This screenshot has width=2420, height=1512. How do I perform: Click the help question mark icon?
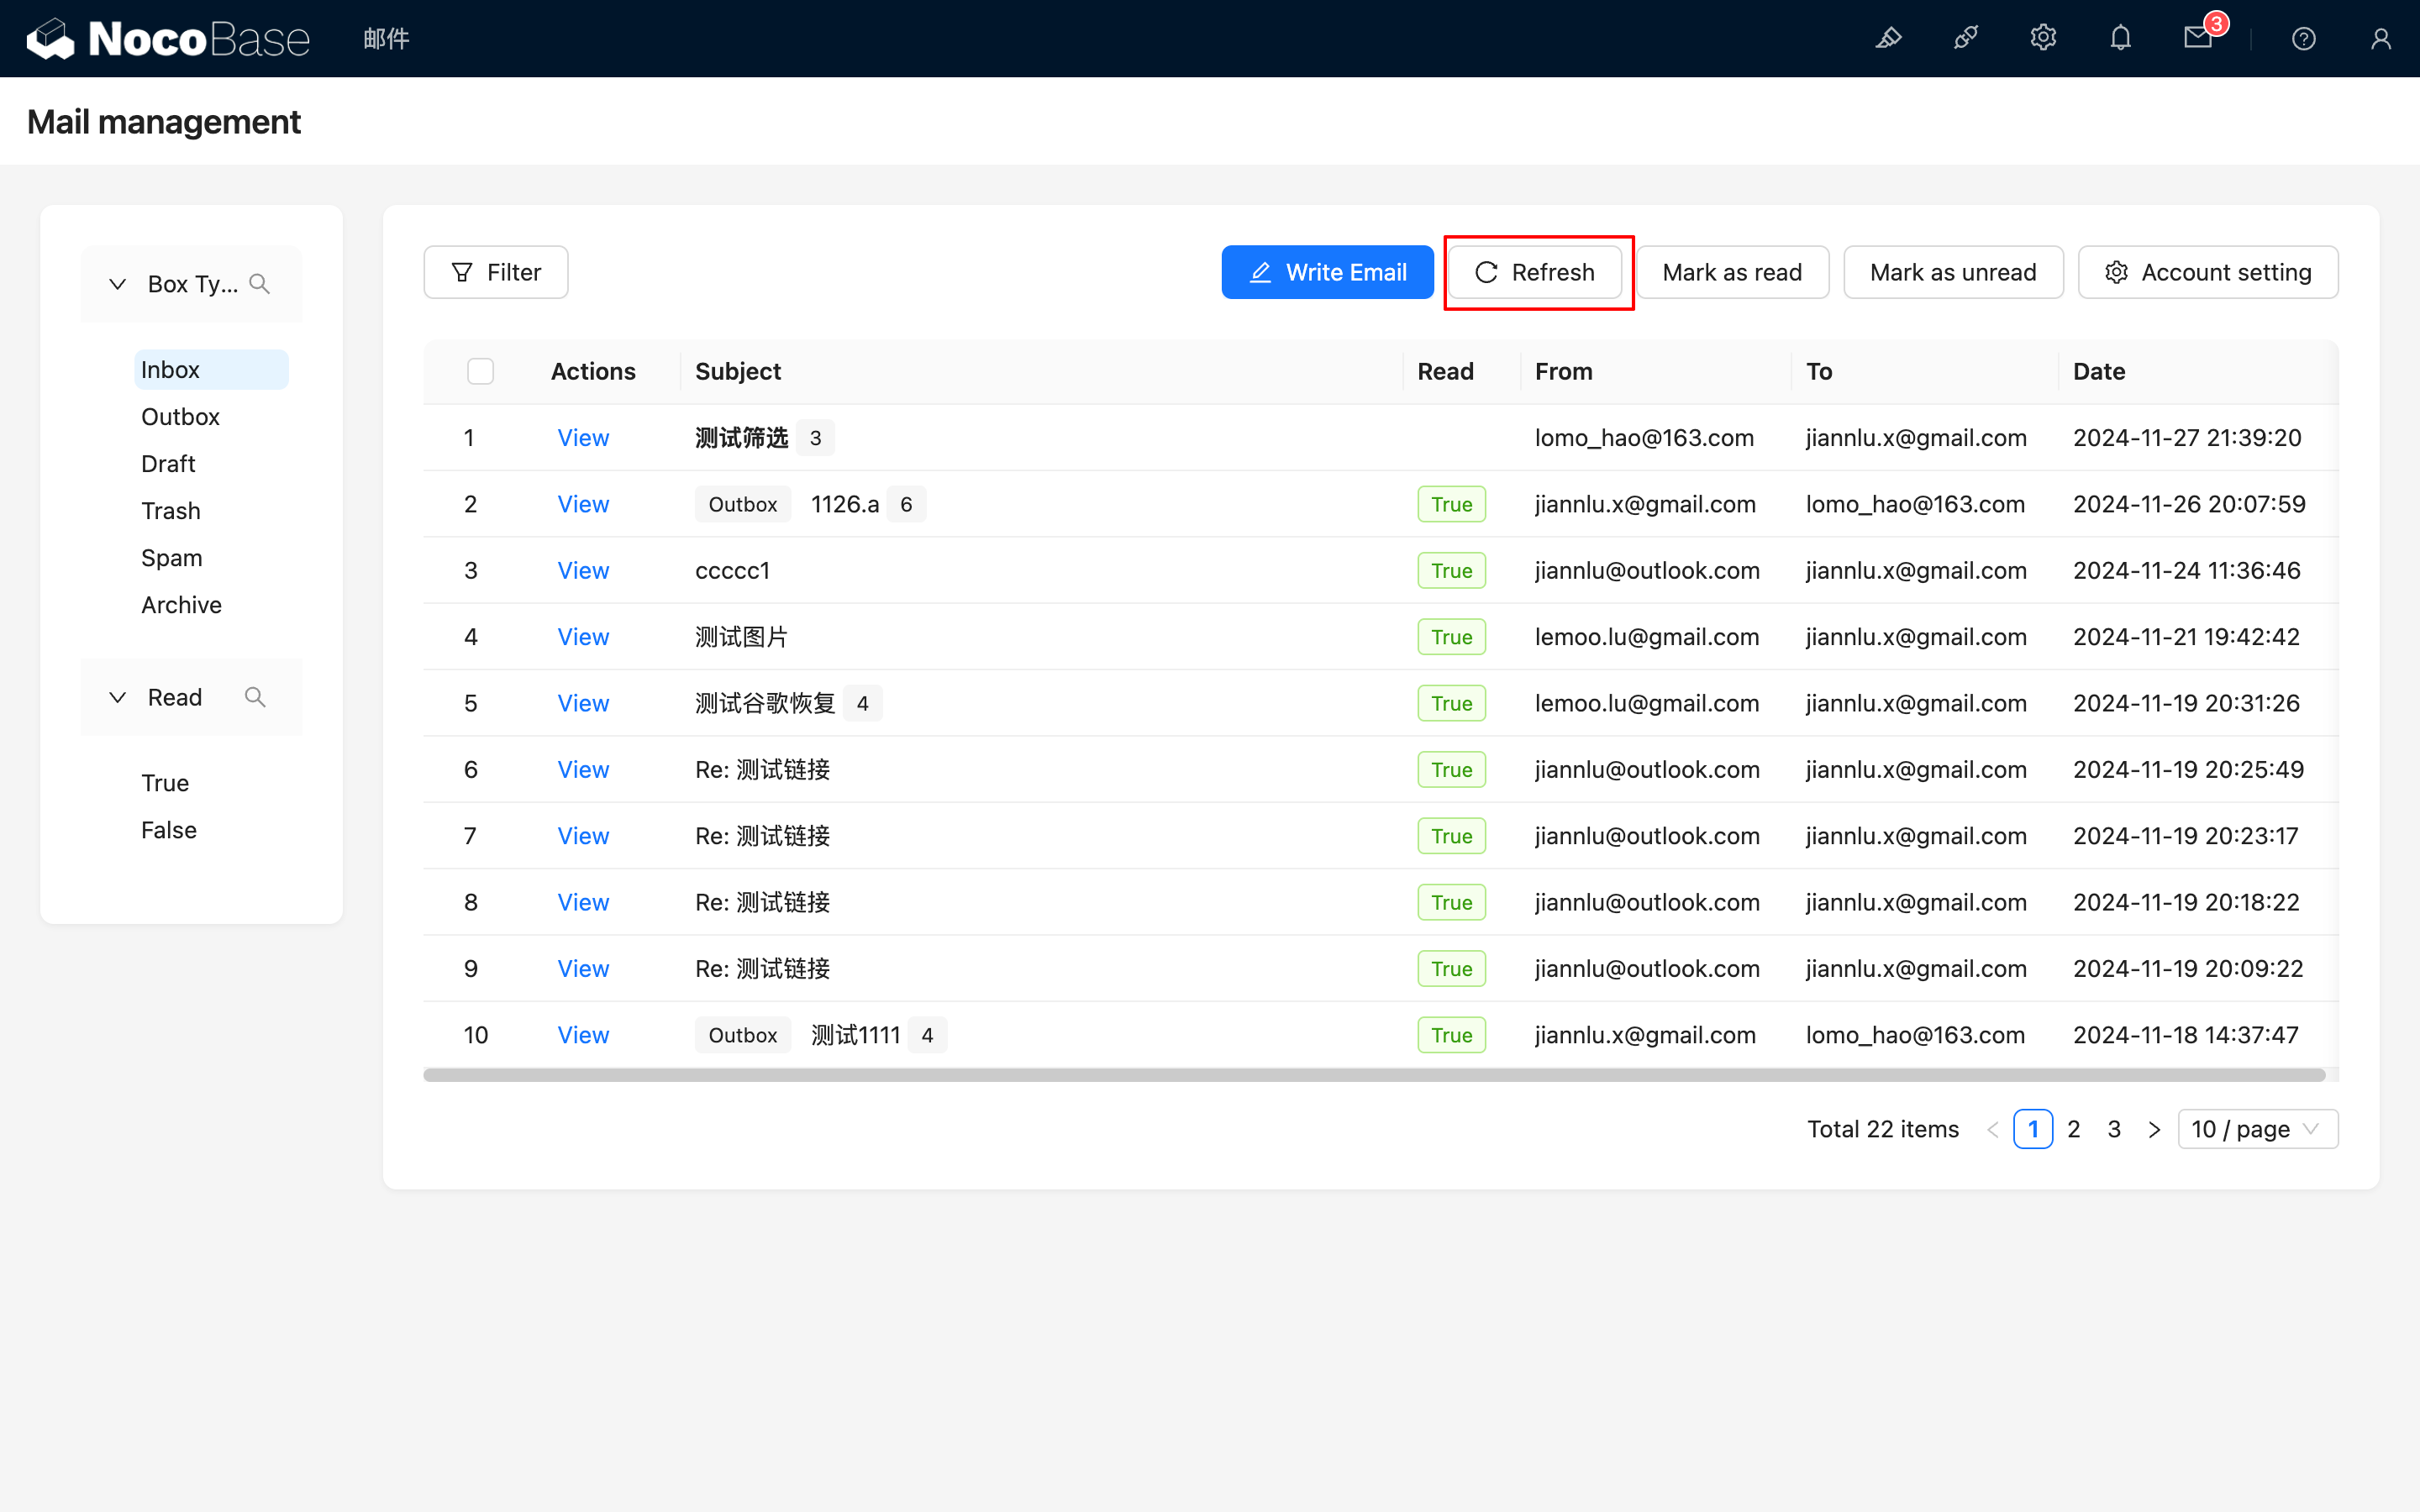pos(2304,39)
